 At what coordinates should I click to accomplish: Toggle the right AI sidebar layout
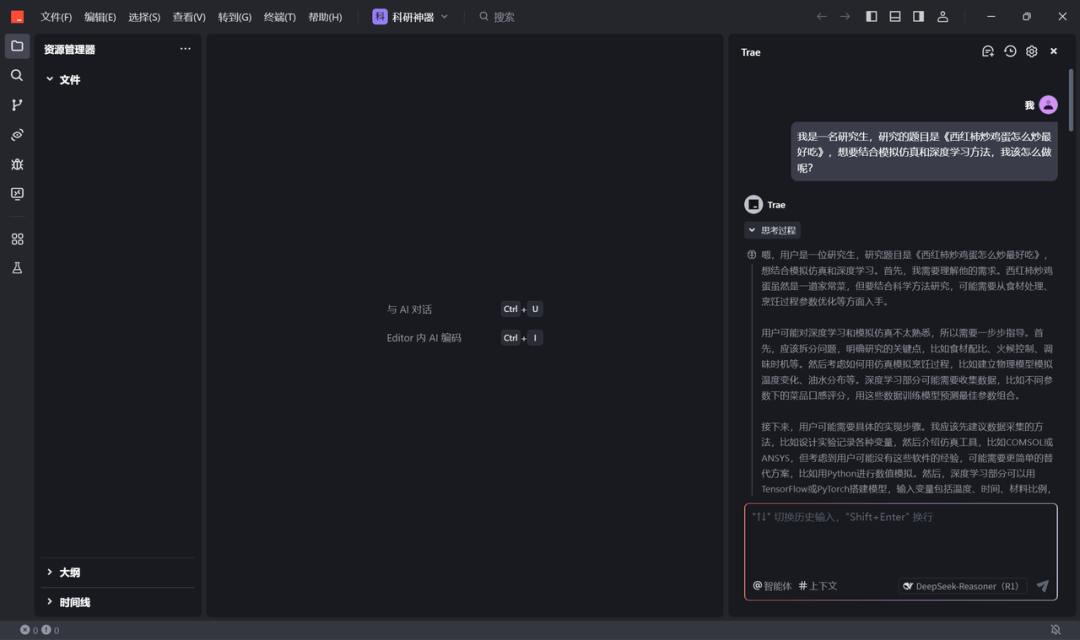[918, 17]
